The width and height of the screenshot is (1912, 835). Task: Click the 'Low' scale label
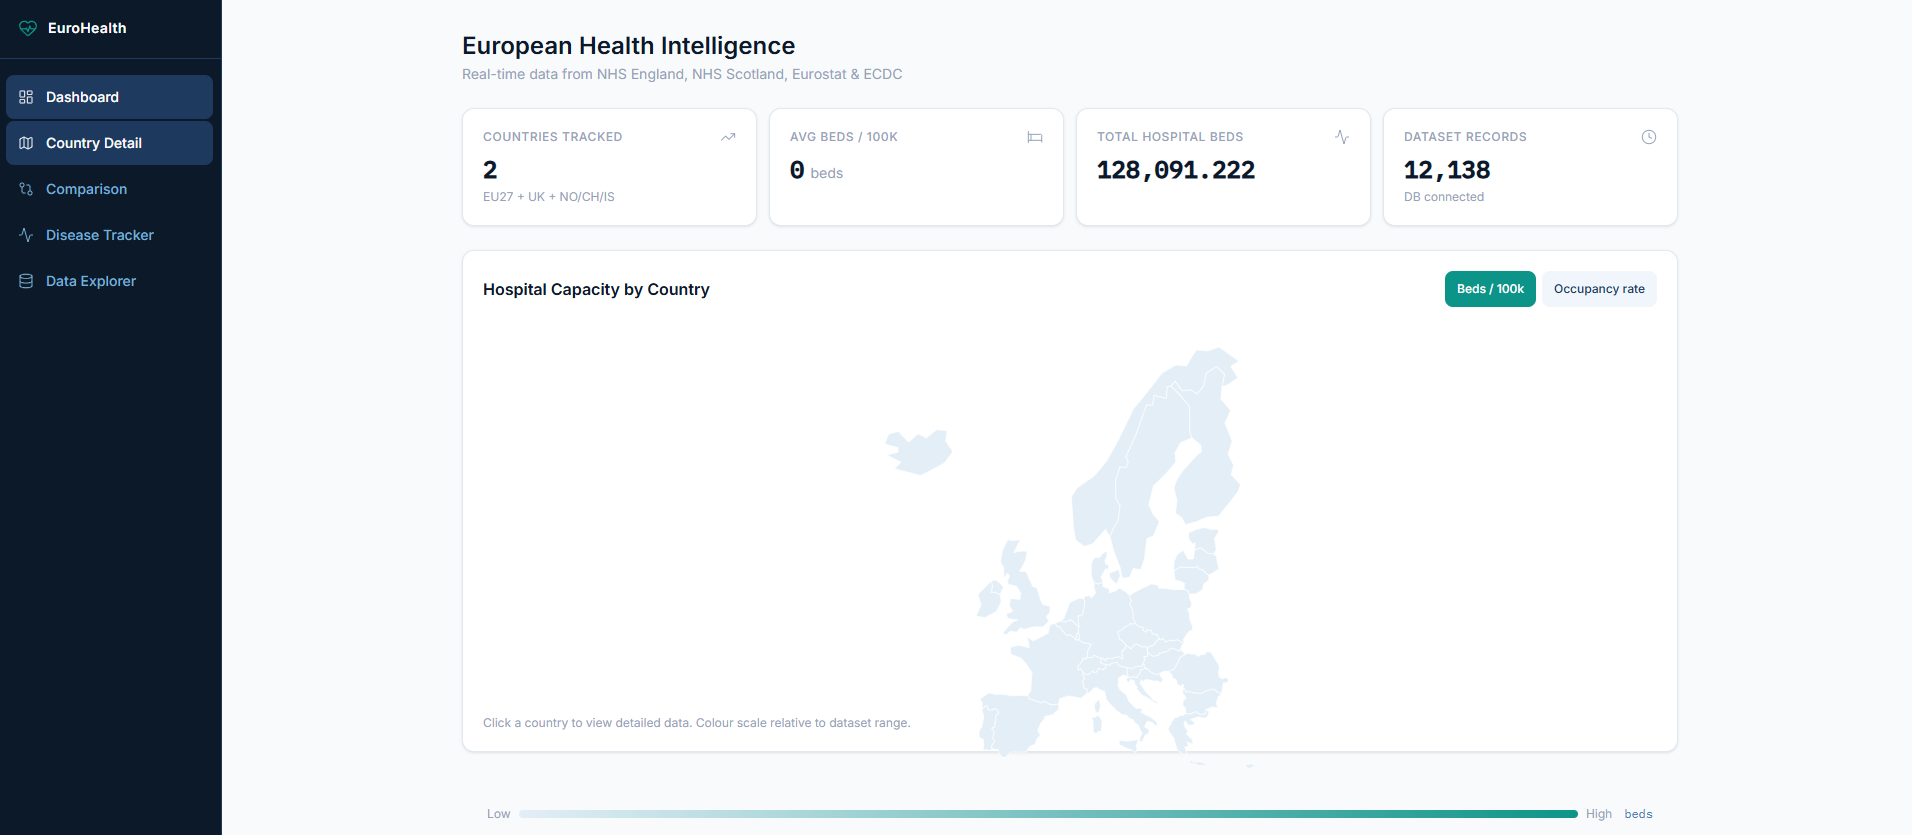point(498,814)
